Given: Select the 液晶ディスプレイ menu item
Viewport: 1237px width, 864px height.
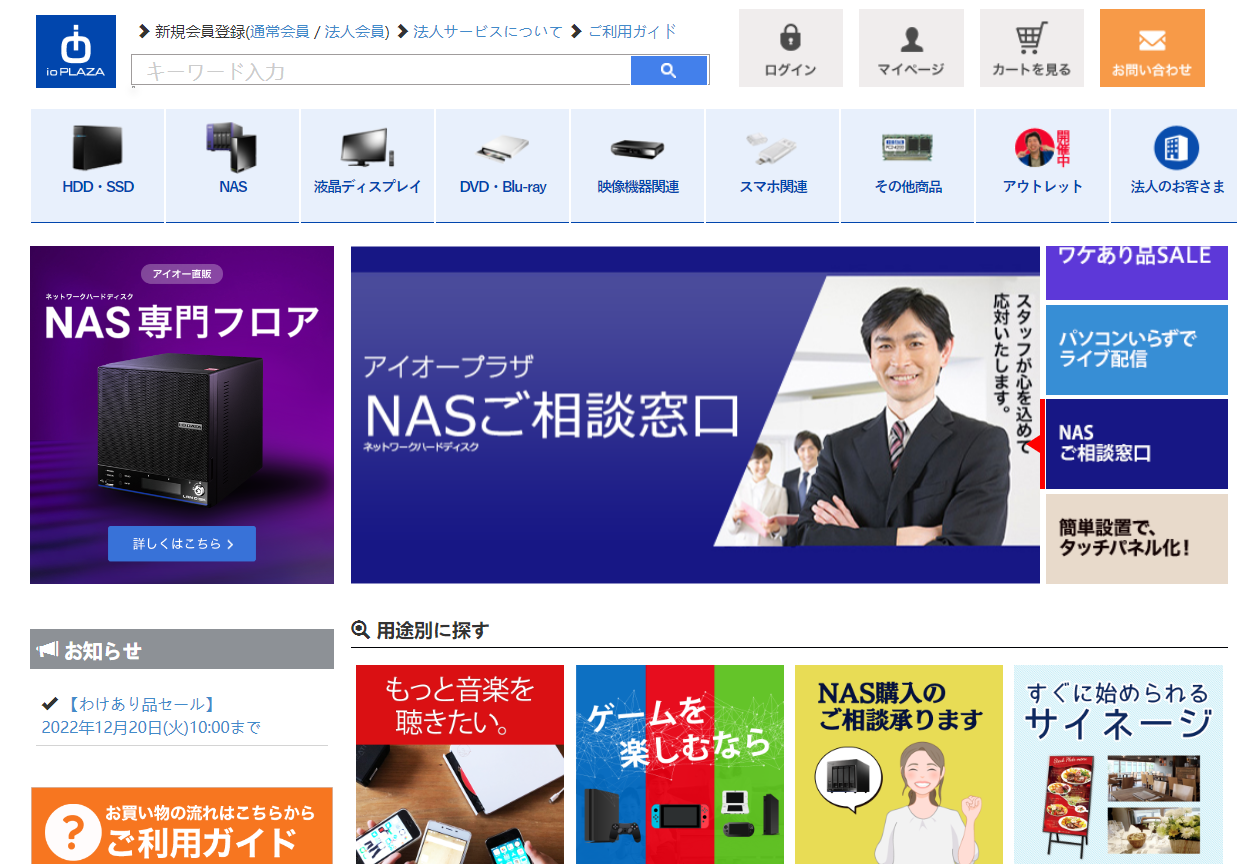Looking at the screenshot, I should coord(367,186).
